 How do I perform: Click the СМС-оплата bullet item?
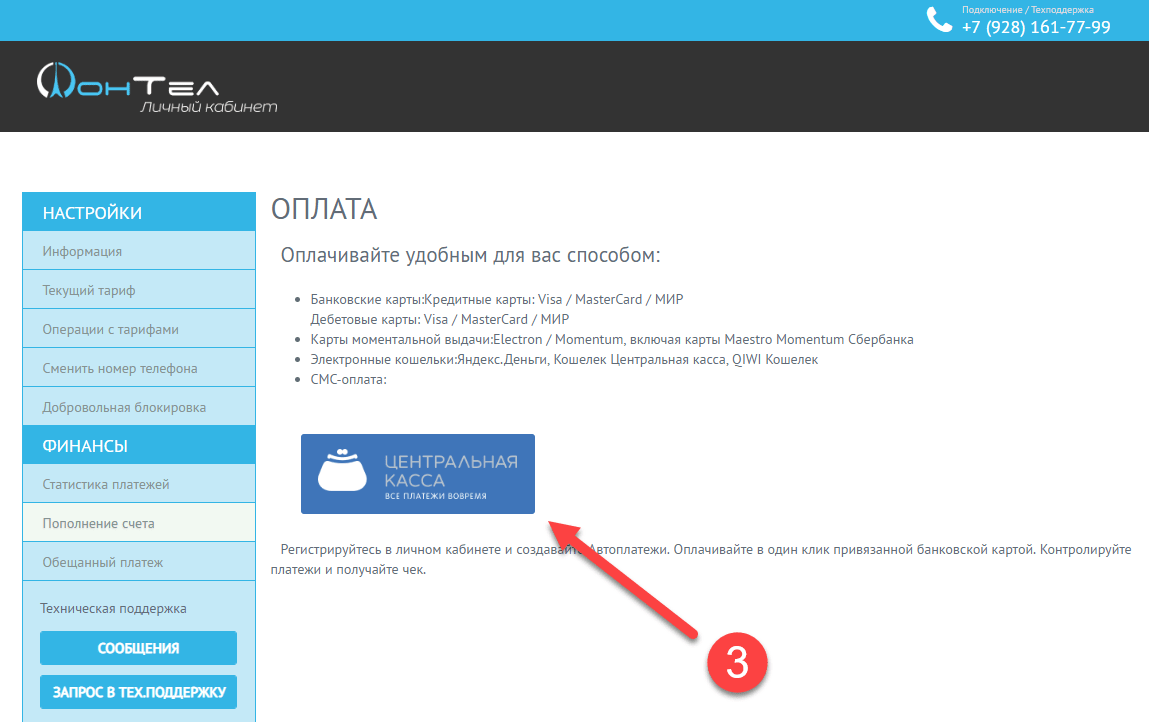[x=348, y=379]
